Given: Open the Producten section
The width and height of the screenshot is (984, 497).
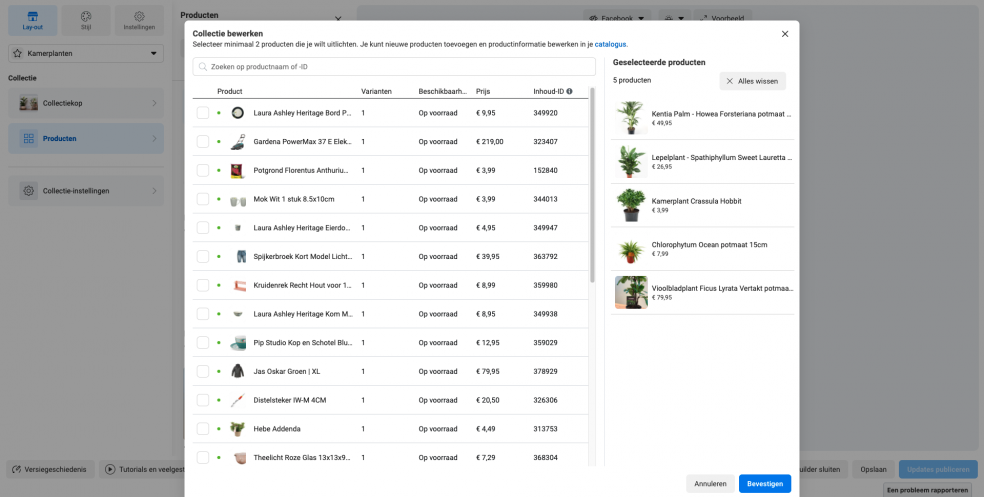Looking at the screenshot, I should [86, 139].
